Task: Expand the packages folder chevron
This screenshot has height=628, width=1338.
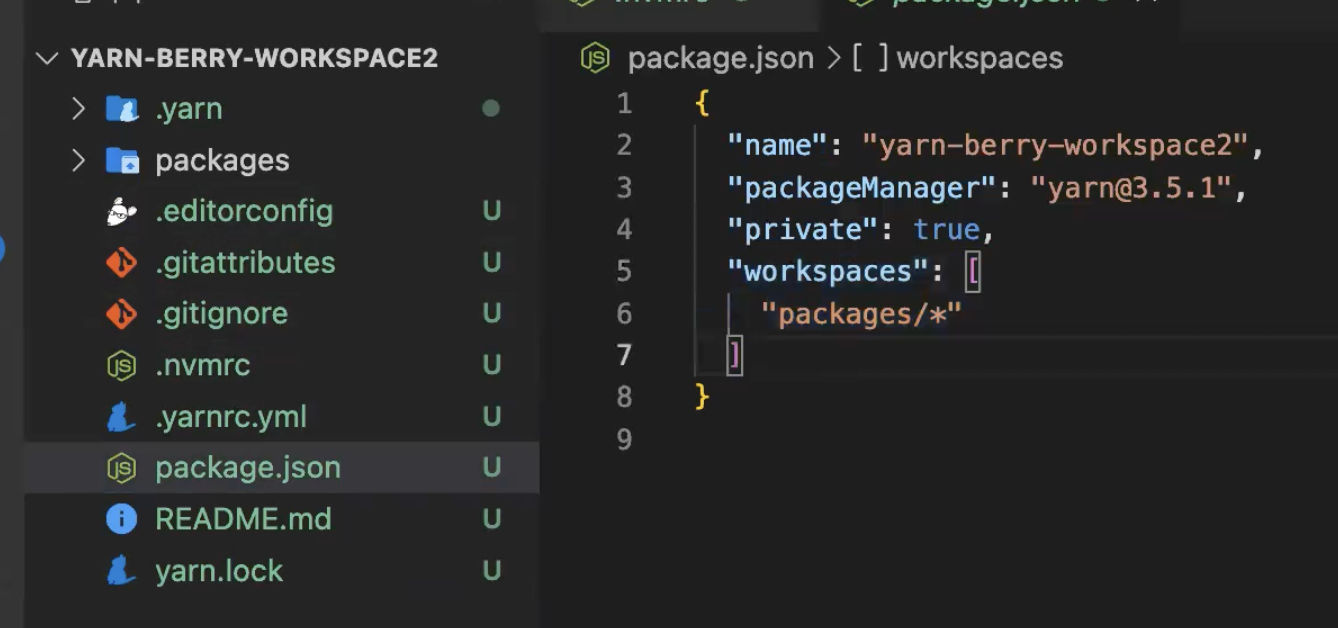Action: pos(79,160)
